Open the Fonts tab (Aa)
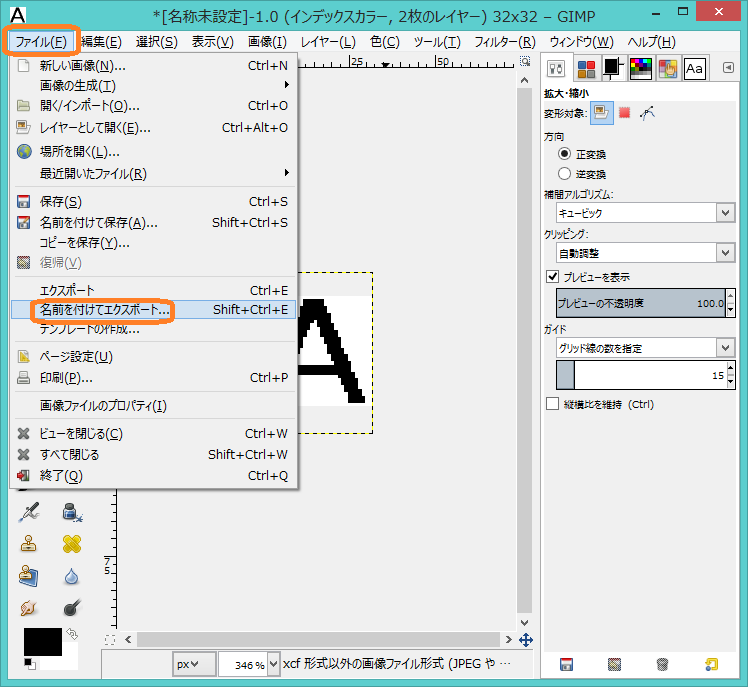748x687 pixels. (695, 69)
